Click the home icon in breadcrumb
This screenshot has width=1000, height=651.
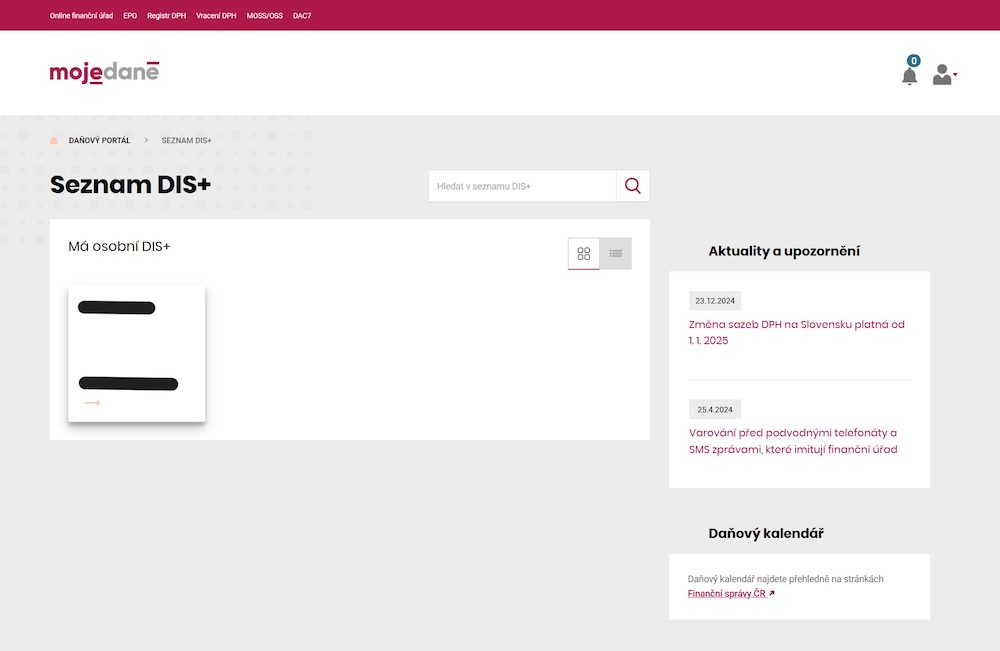pyautogui.click(x=54, y=140)
